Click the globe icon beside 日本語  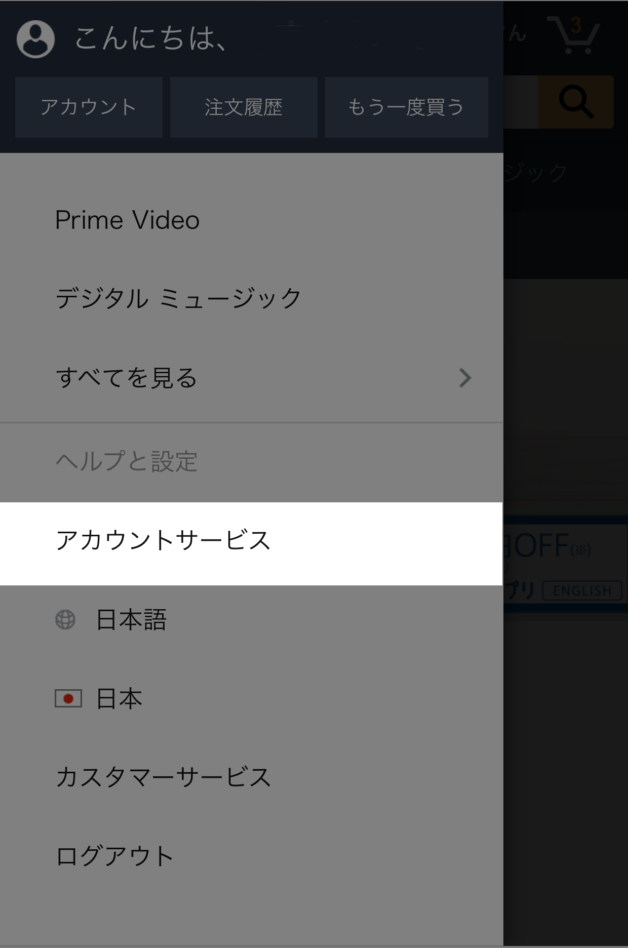click(x=65, y=619)
